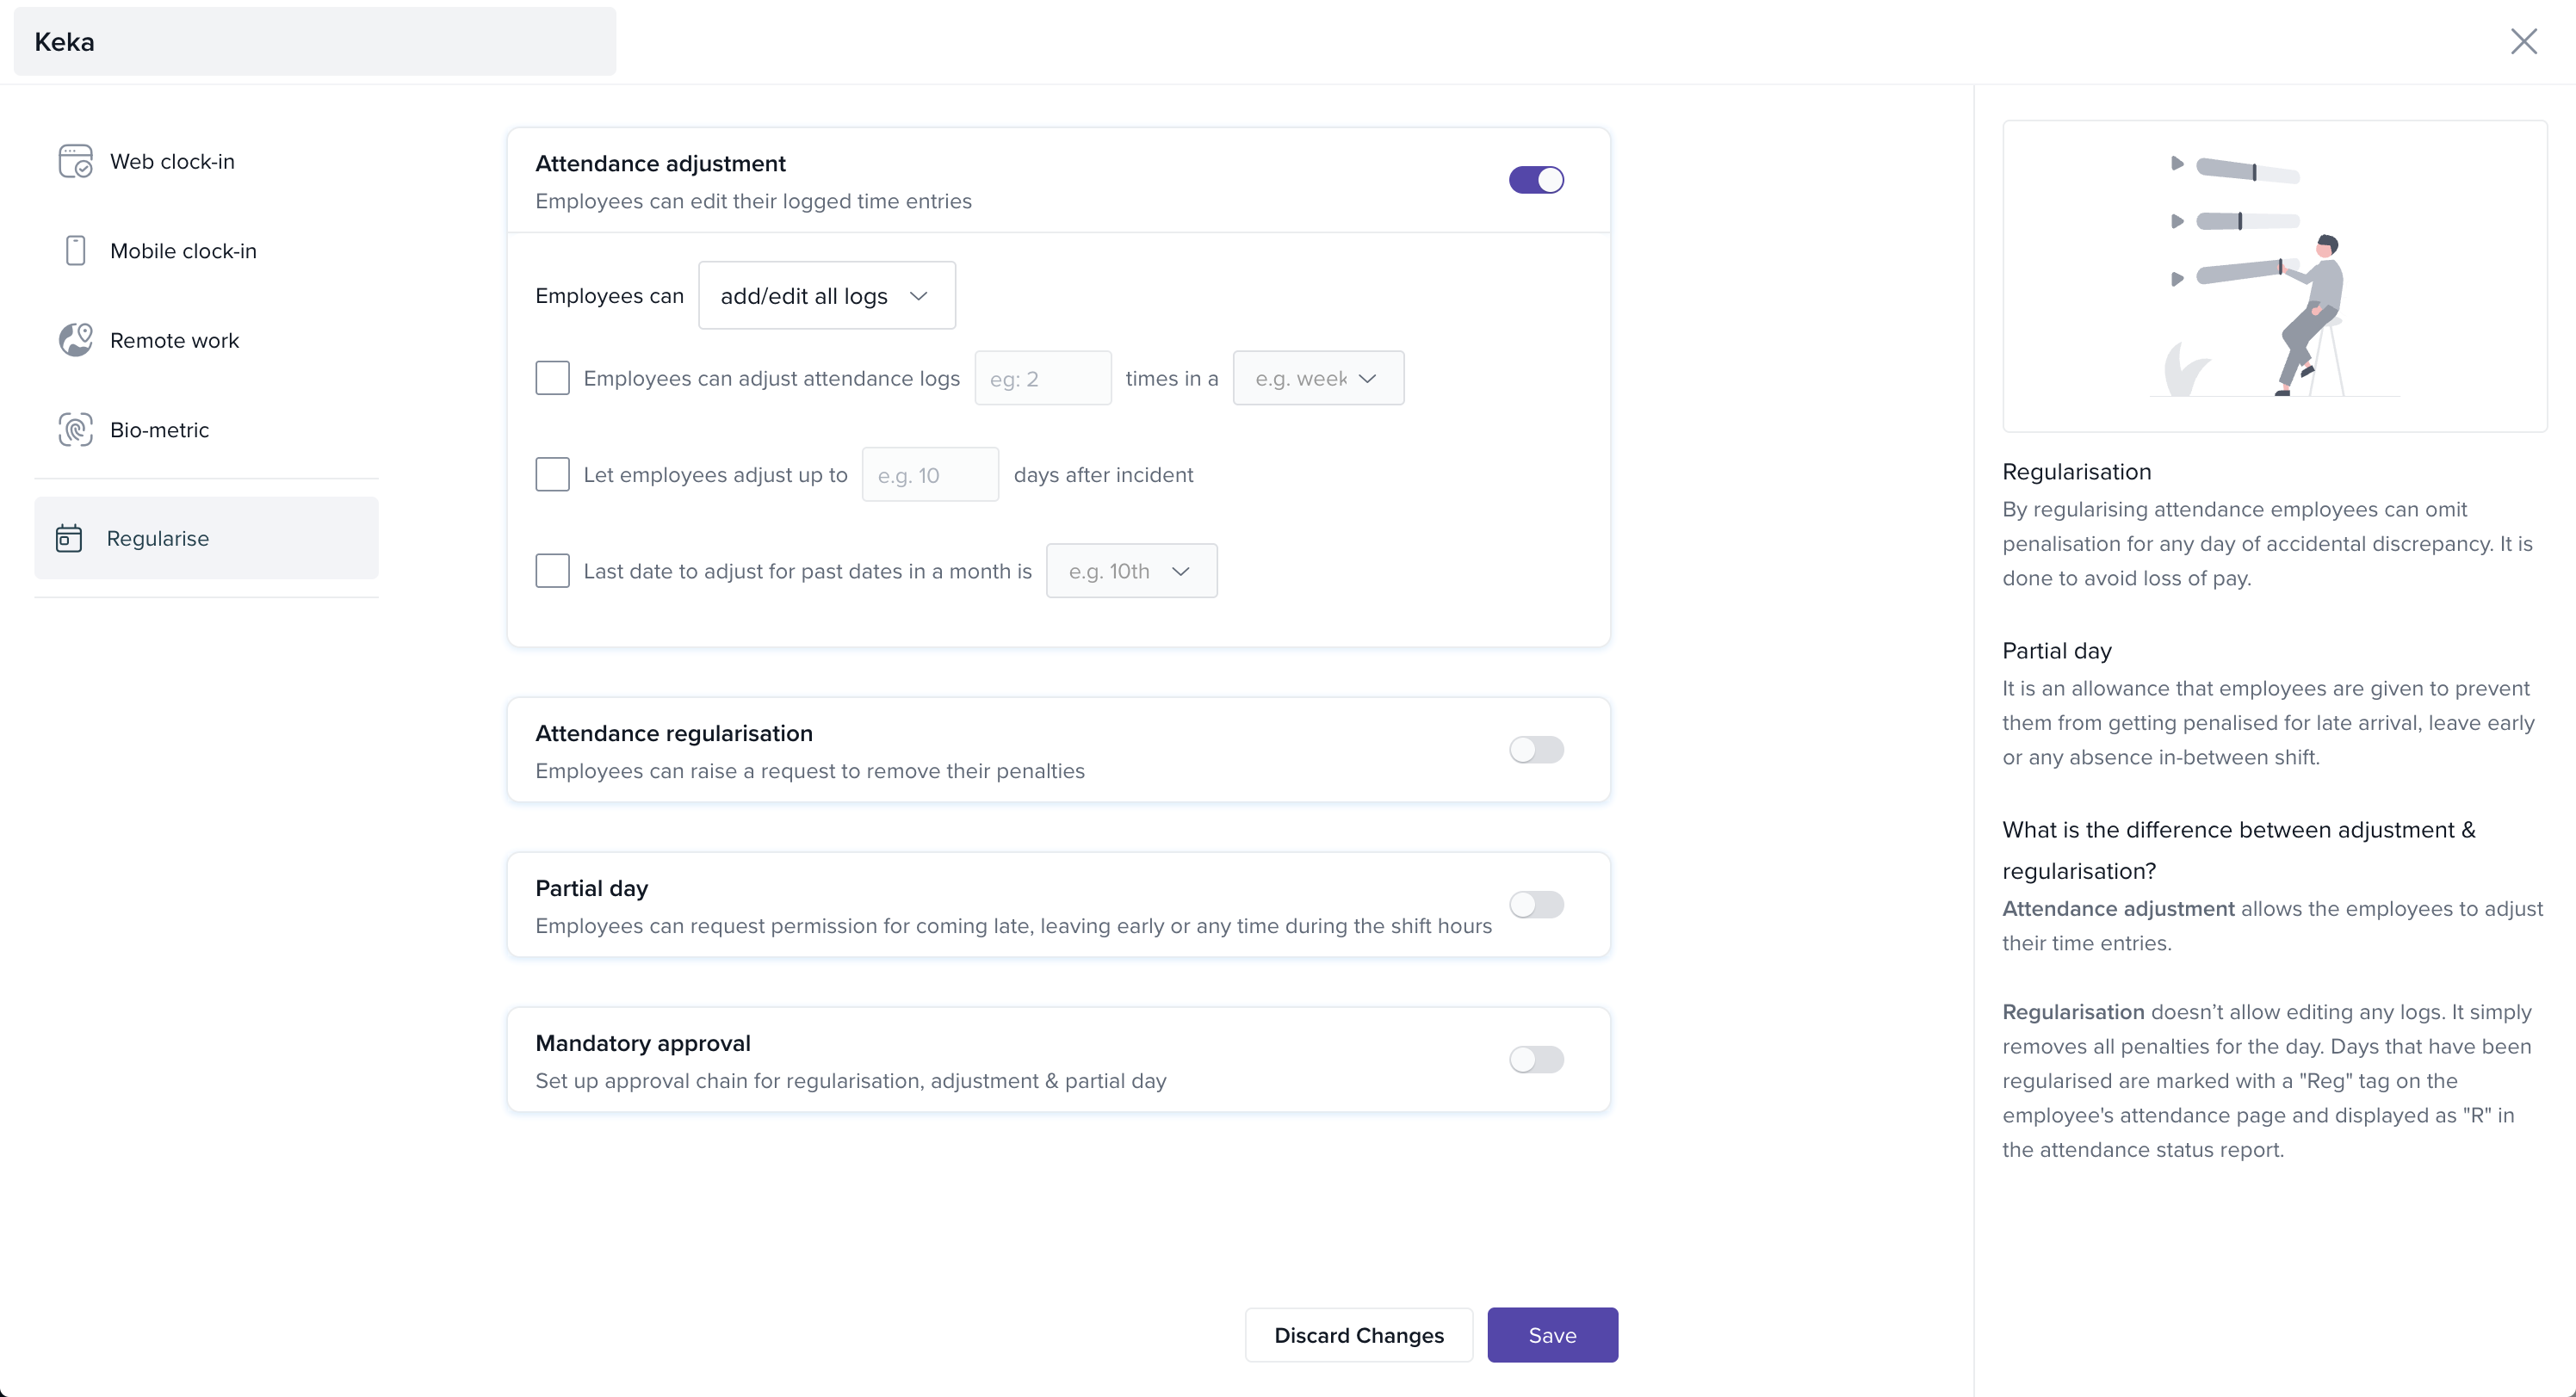Disable the Attendance adjustment toggle
The width and height of the screenshot is (2576, 1397).
pyautogui.click(x=1536, y=180)
